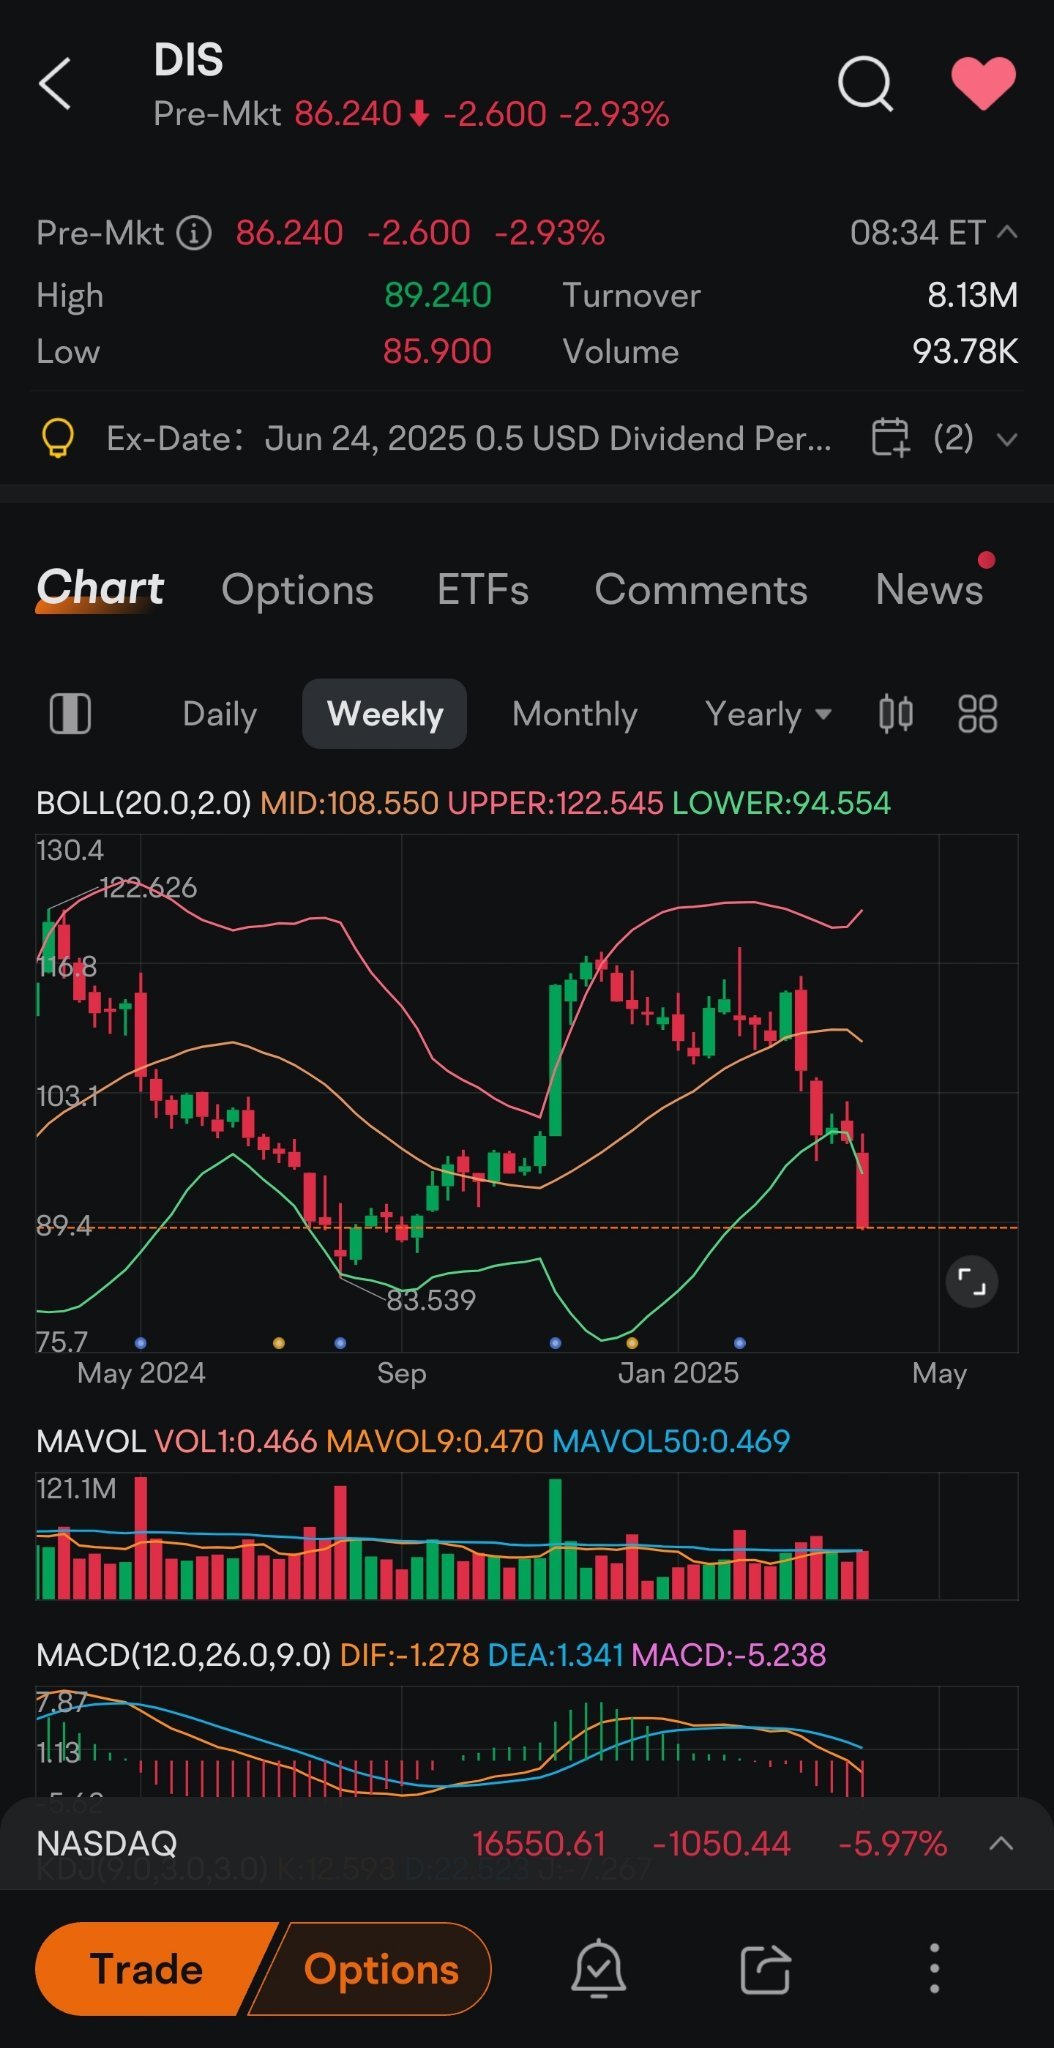Tap the DIS ticker title

coord(188,60)
